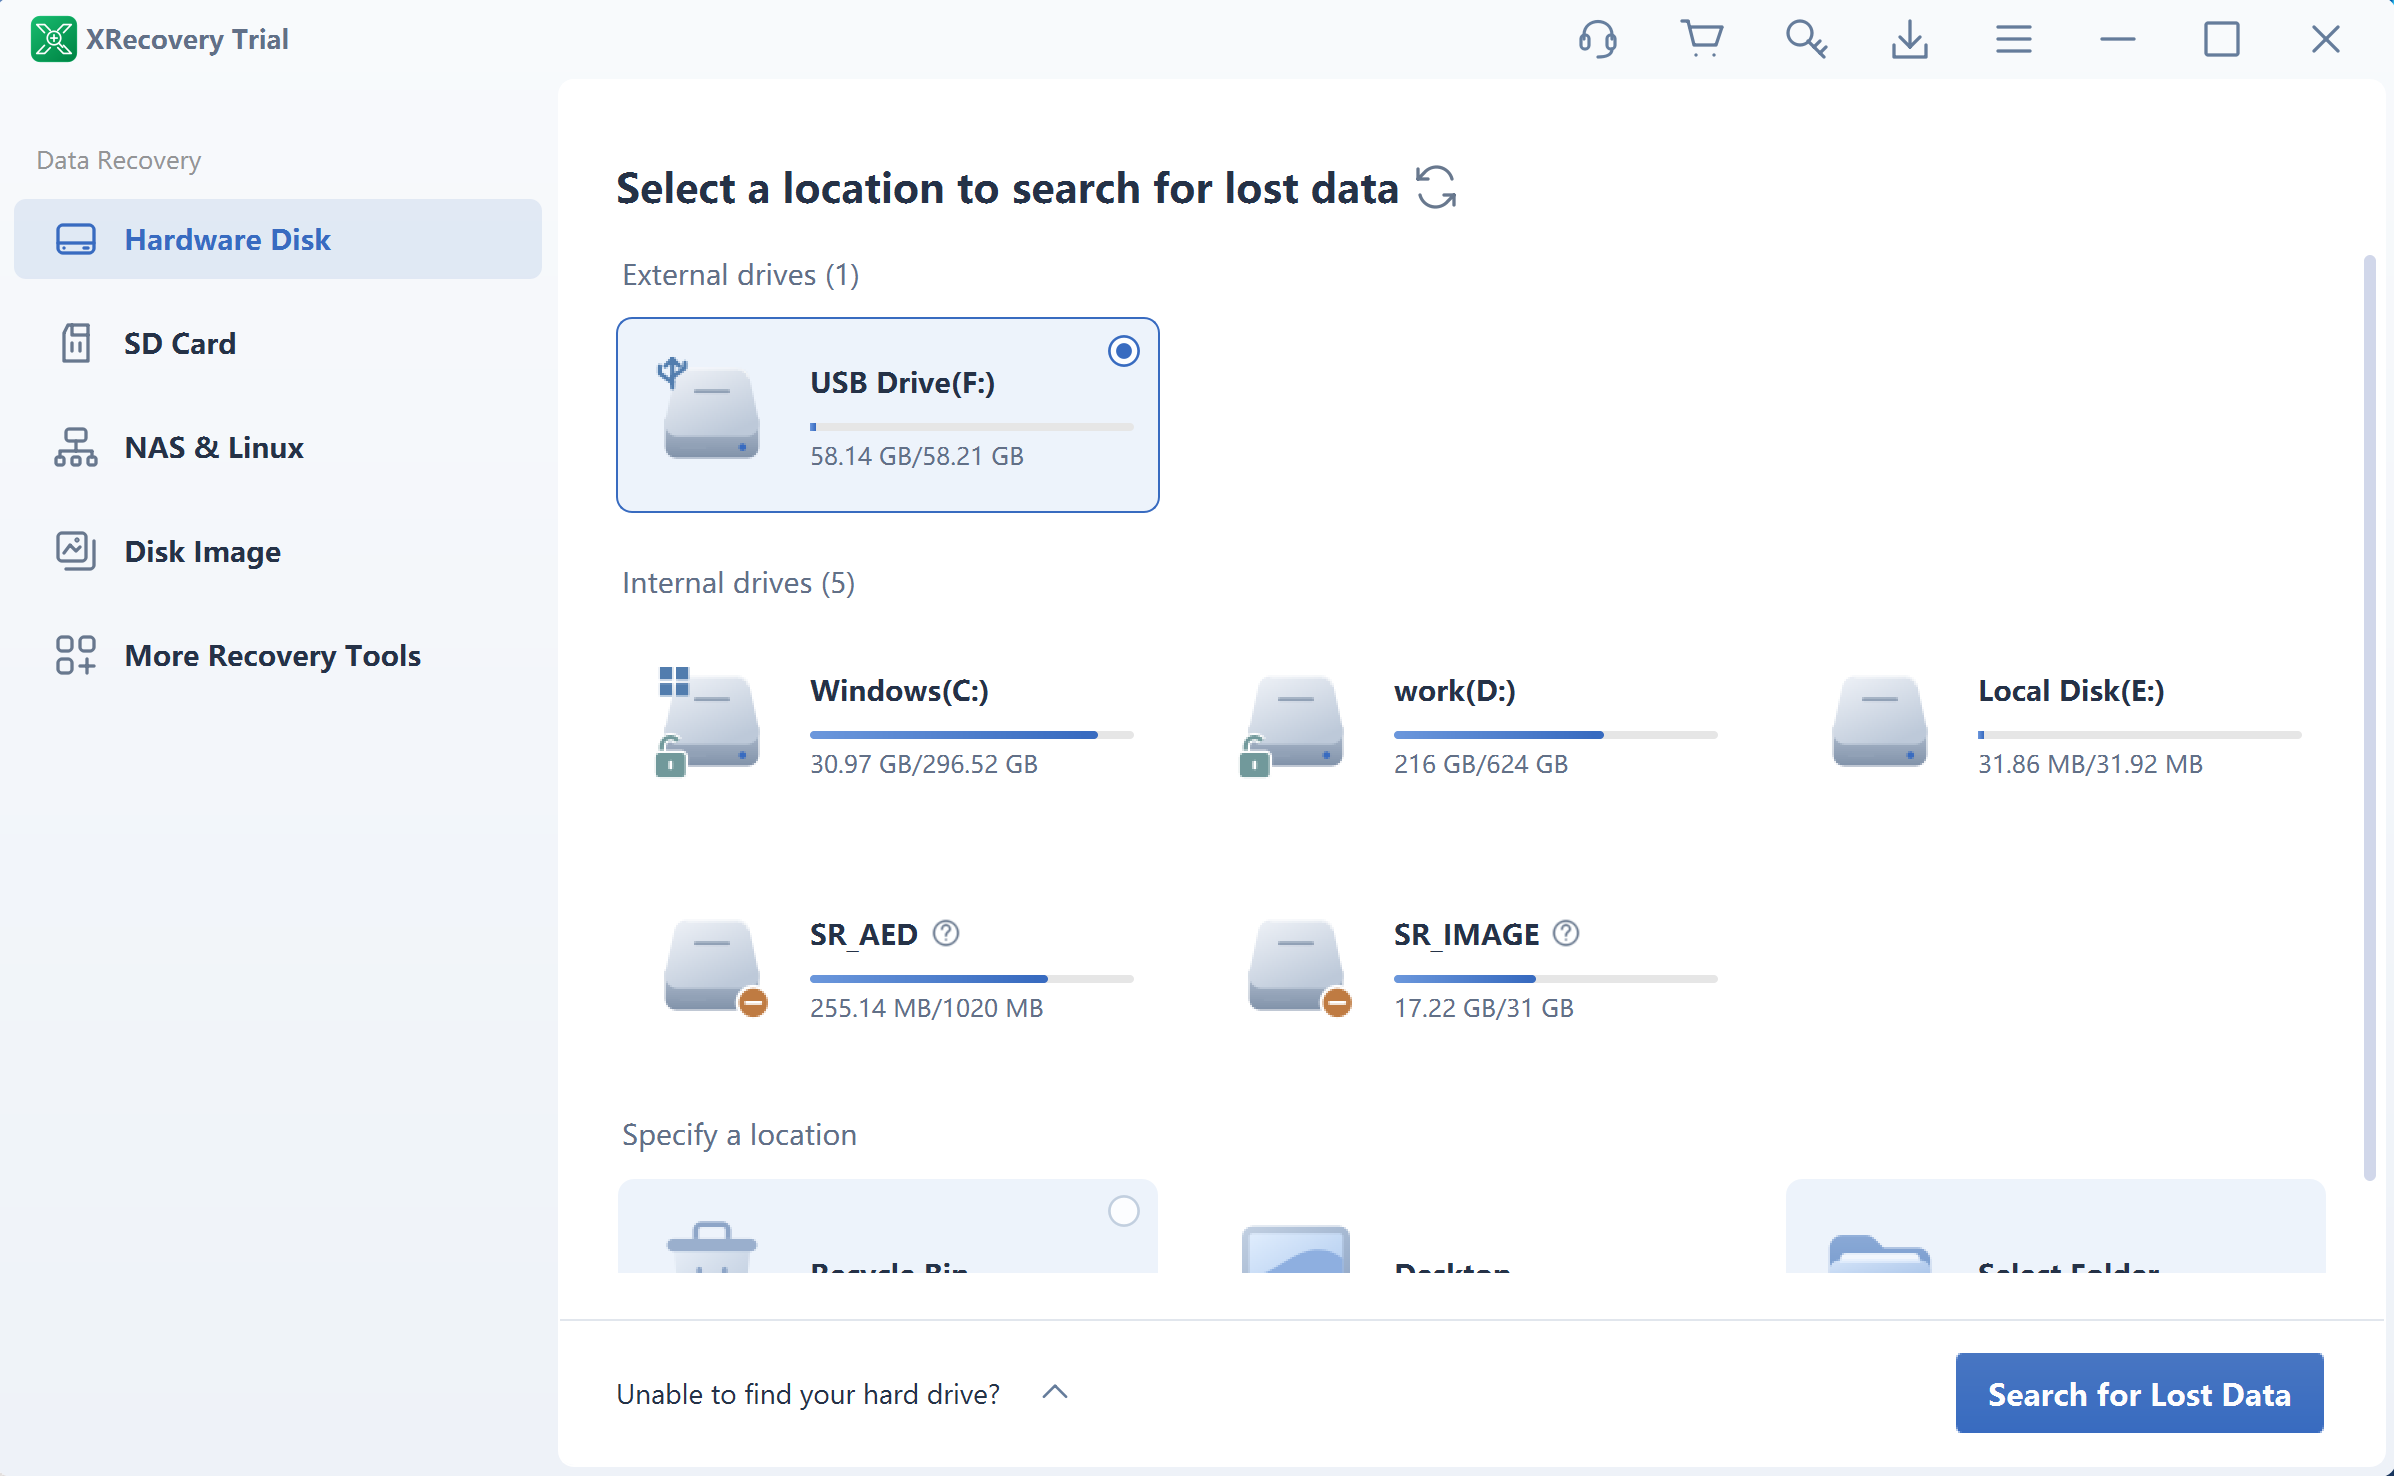Click the SR_IMAGE usage bar

[x=1556, y=979]
